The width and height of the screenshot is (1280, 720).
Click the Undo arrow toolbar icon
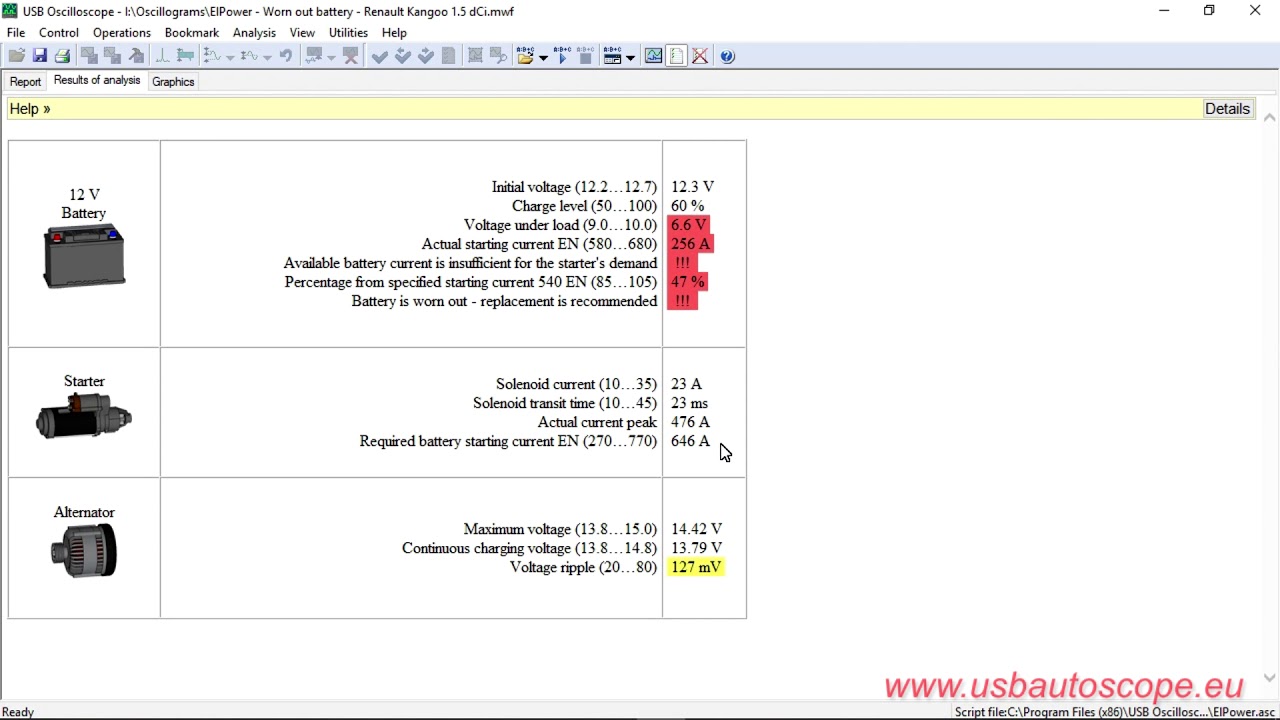pos(286,56)
